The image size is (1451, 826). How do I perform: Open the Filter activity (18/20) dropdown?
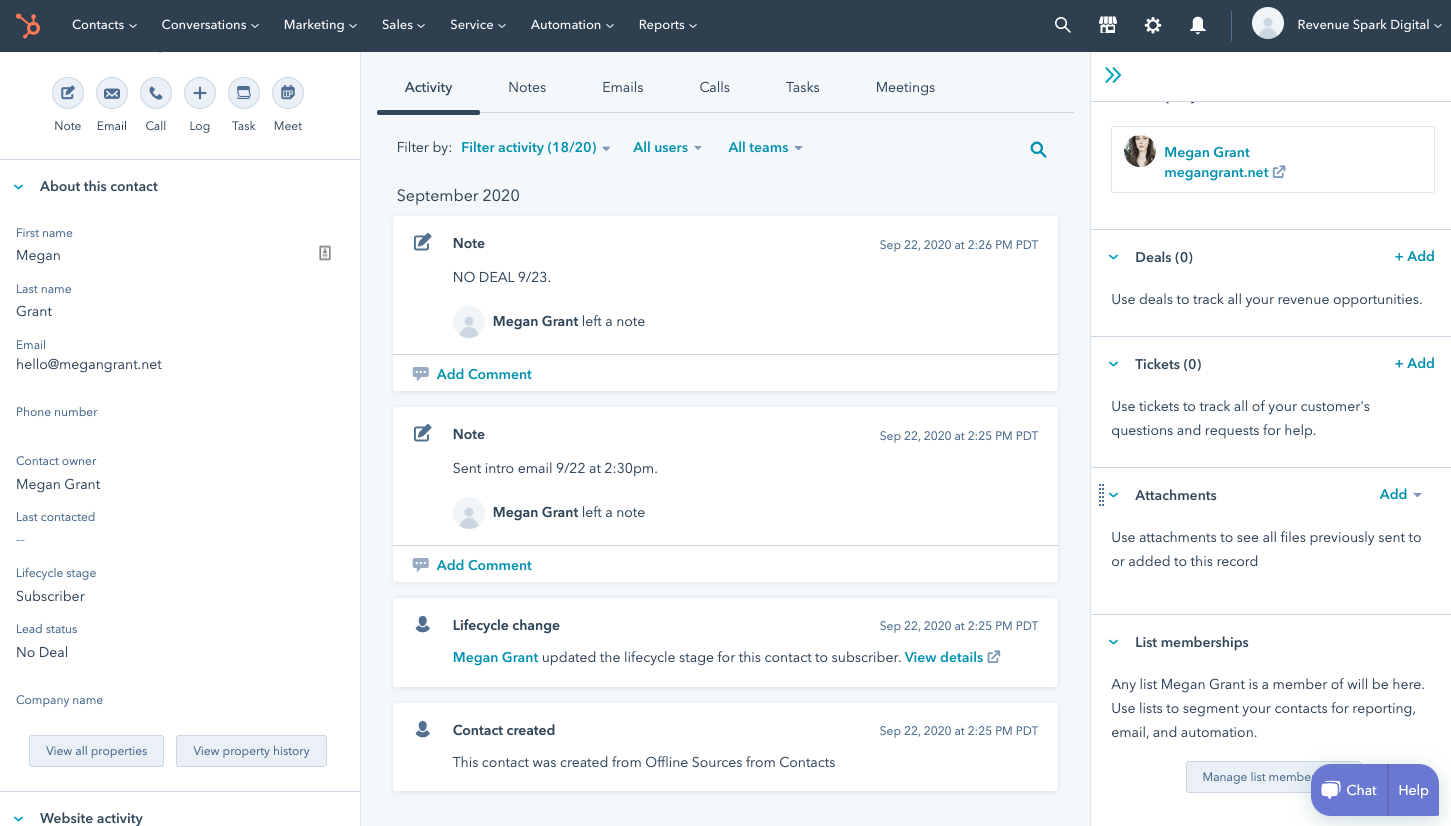click(x=534, y=147)
